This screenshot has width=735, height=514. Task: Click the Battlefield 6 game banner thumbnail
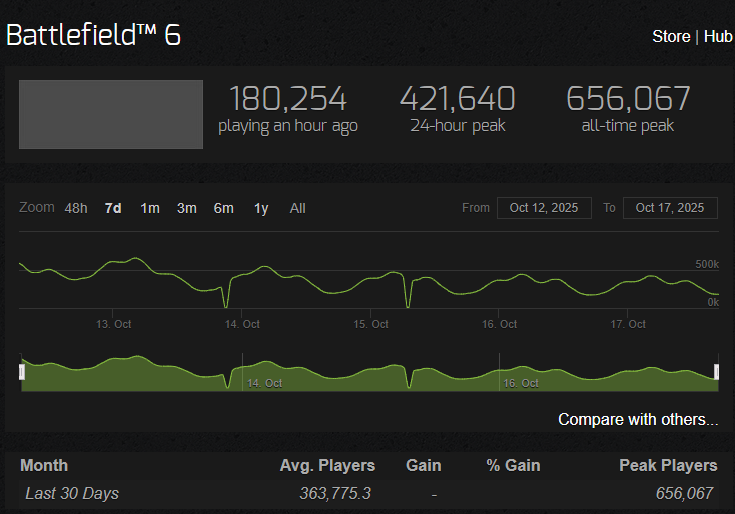(111, 114)
